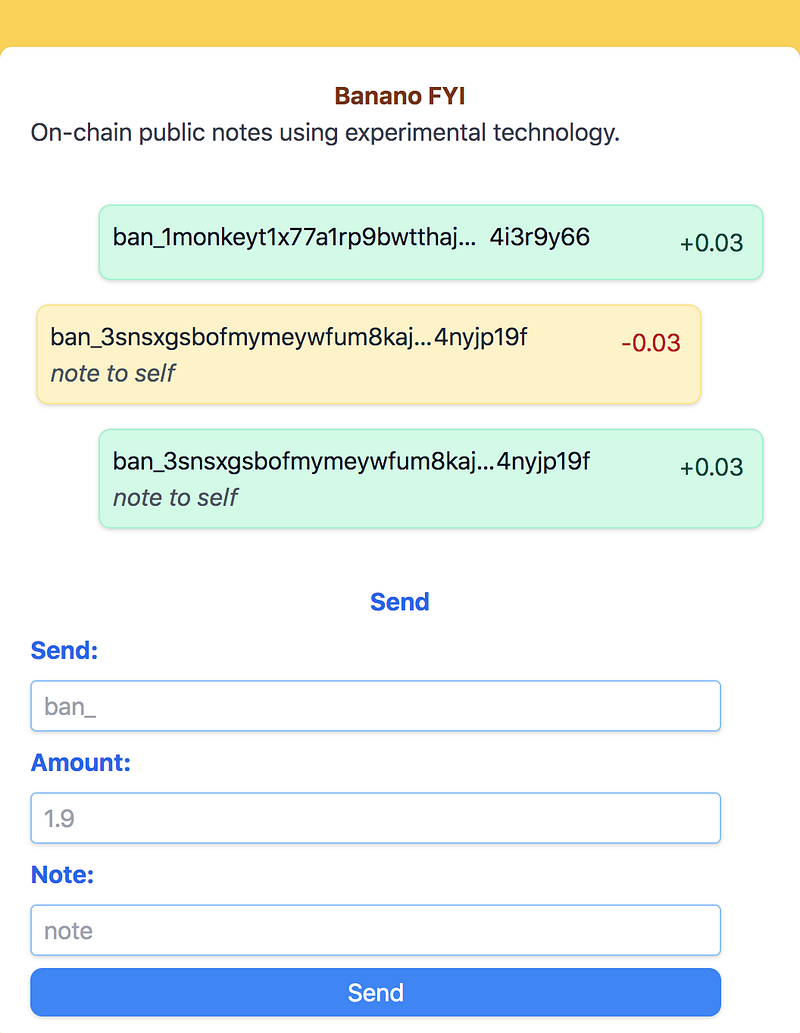Click the Banano FYI title
Viewport: 800px width, 1033px height.
pyautogui.click(x=399, y=96)
